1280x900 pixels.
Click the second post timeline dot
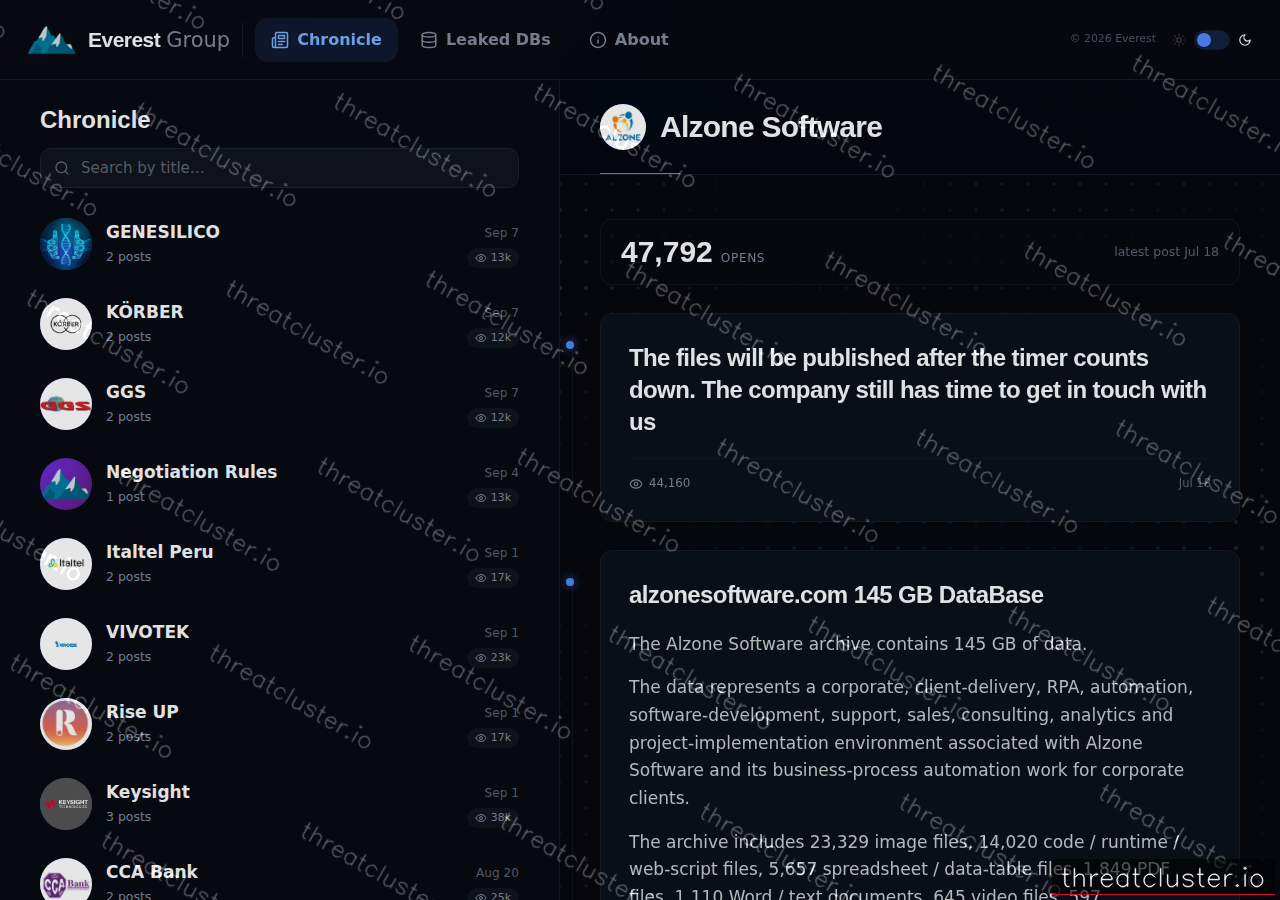[x=570, y=582]
